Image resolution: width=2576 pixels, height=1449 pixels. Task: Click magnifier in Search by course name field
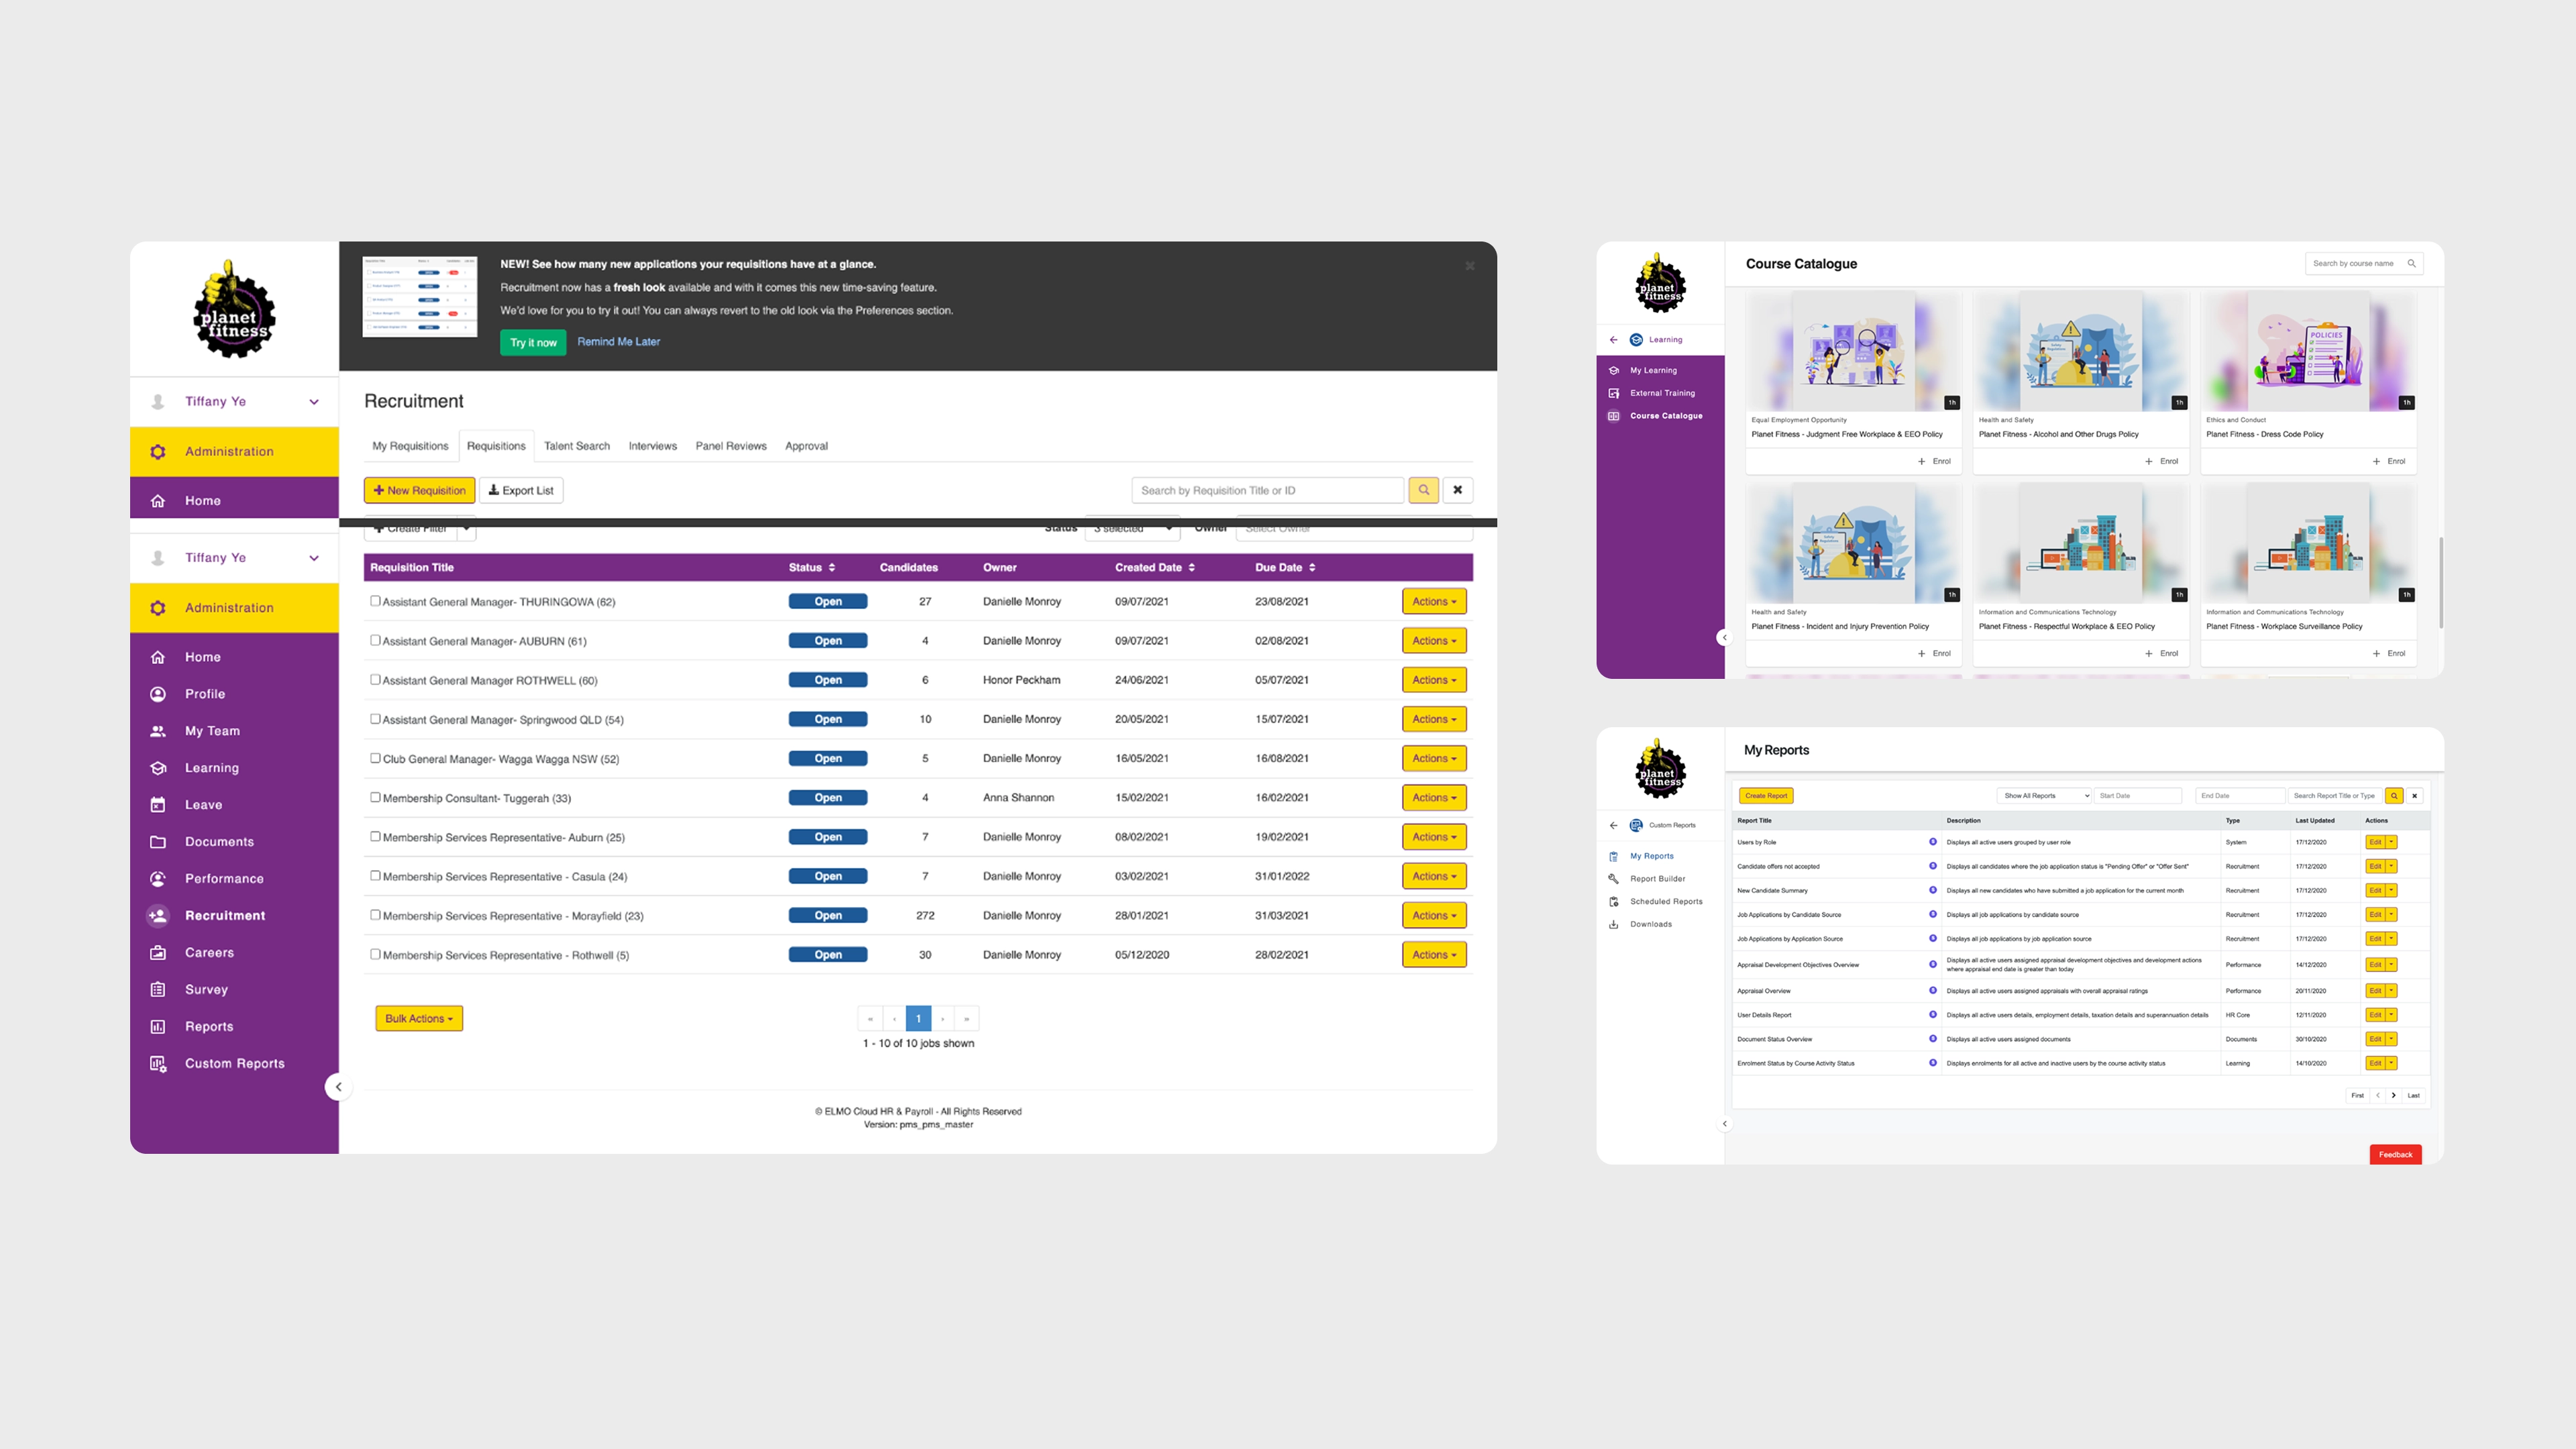pos(2411,264)
